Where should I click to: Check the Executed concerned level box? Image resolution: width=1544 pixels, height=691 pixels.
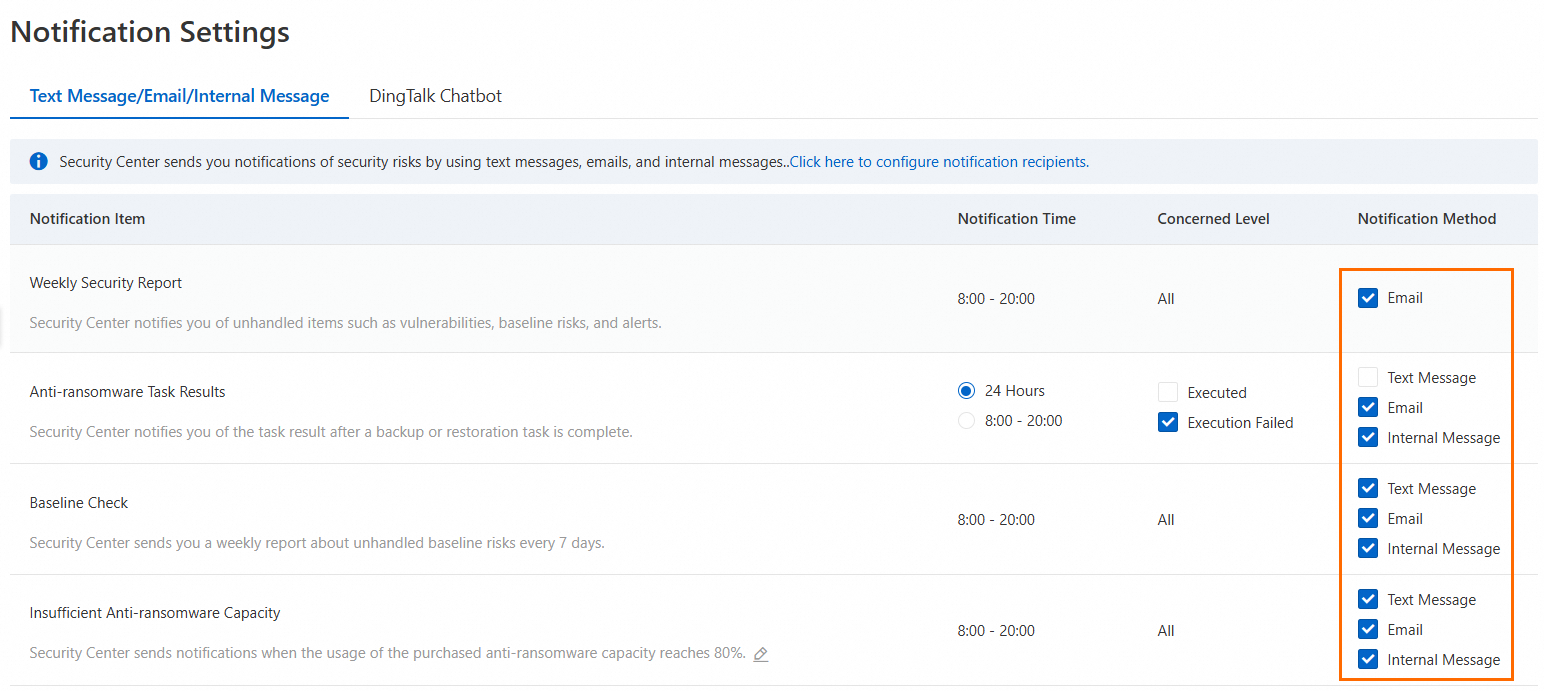(x=1167, y=393)
